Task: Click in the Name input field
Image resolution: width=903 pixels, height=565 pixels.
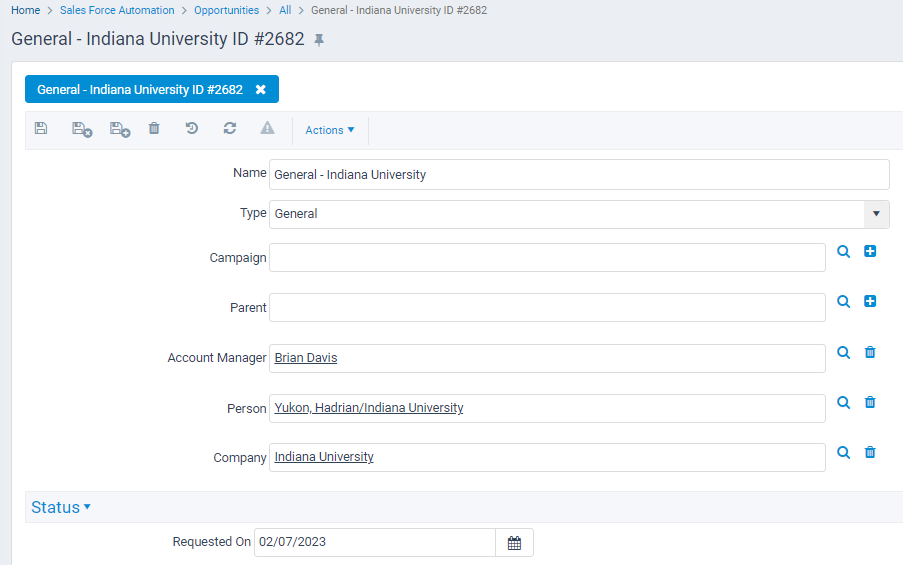Action: pos(579,175)
